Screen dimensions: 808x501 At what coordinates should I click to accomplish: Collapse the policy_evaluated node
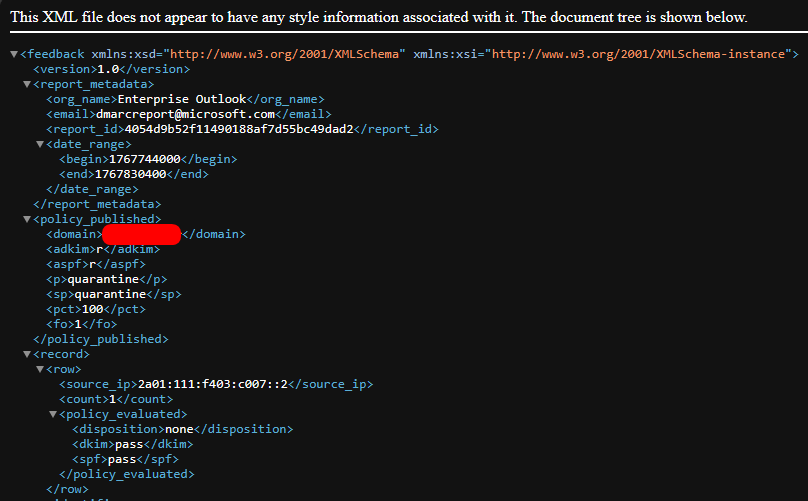[x=53, y=414]
